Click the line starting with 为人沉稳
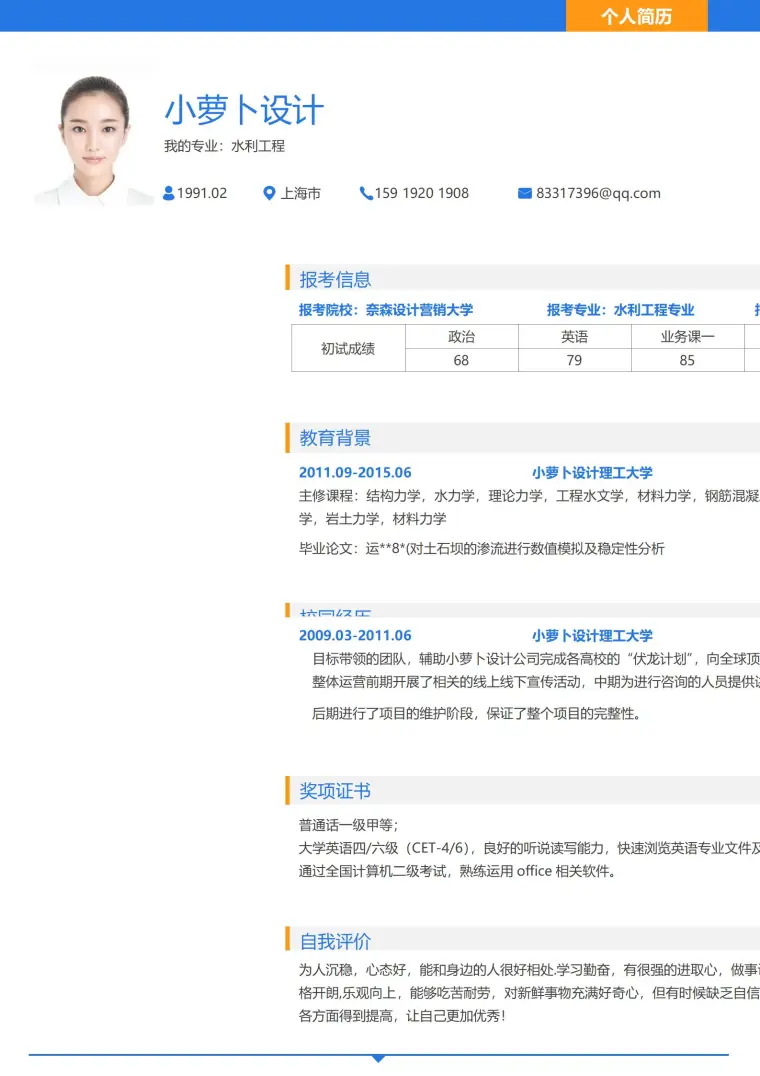The height and width of the screenshot is (1076, 760). tap(529, 970)
